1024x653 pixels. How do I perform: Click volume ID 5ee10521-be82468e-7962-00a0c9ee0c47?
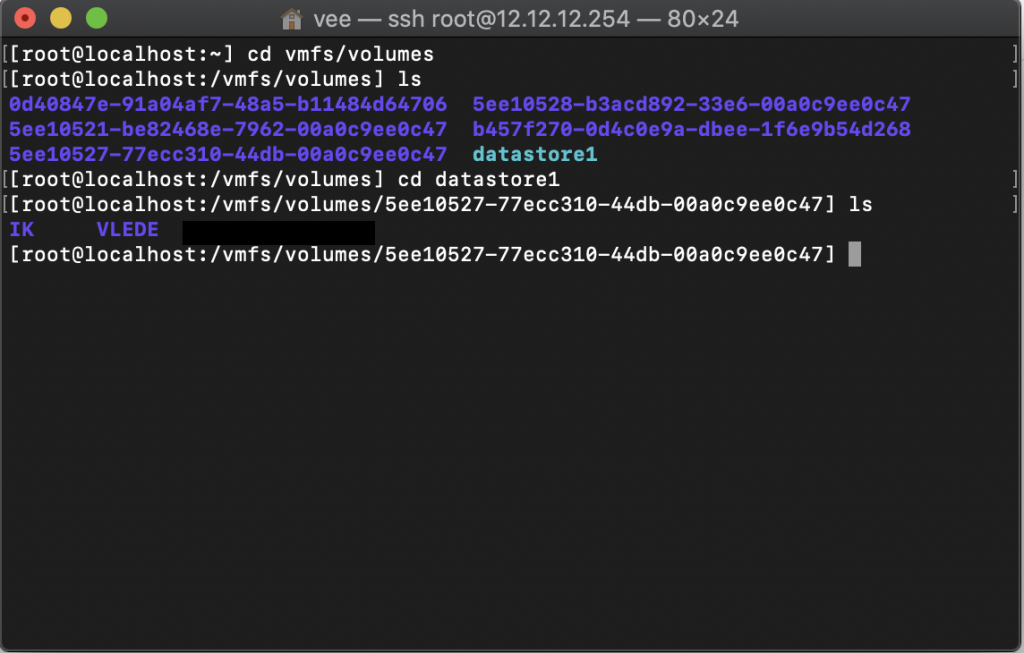click(x=228, y=129)
